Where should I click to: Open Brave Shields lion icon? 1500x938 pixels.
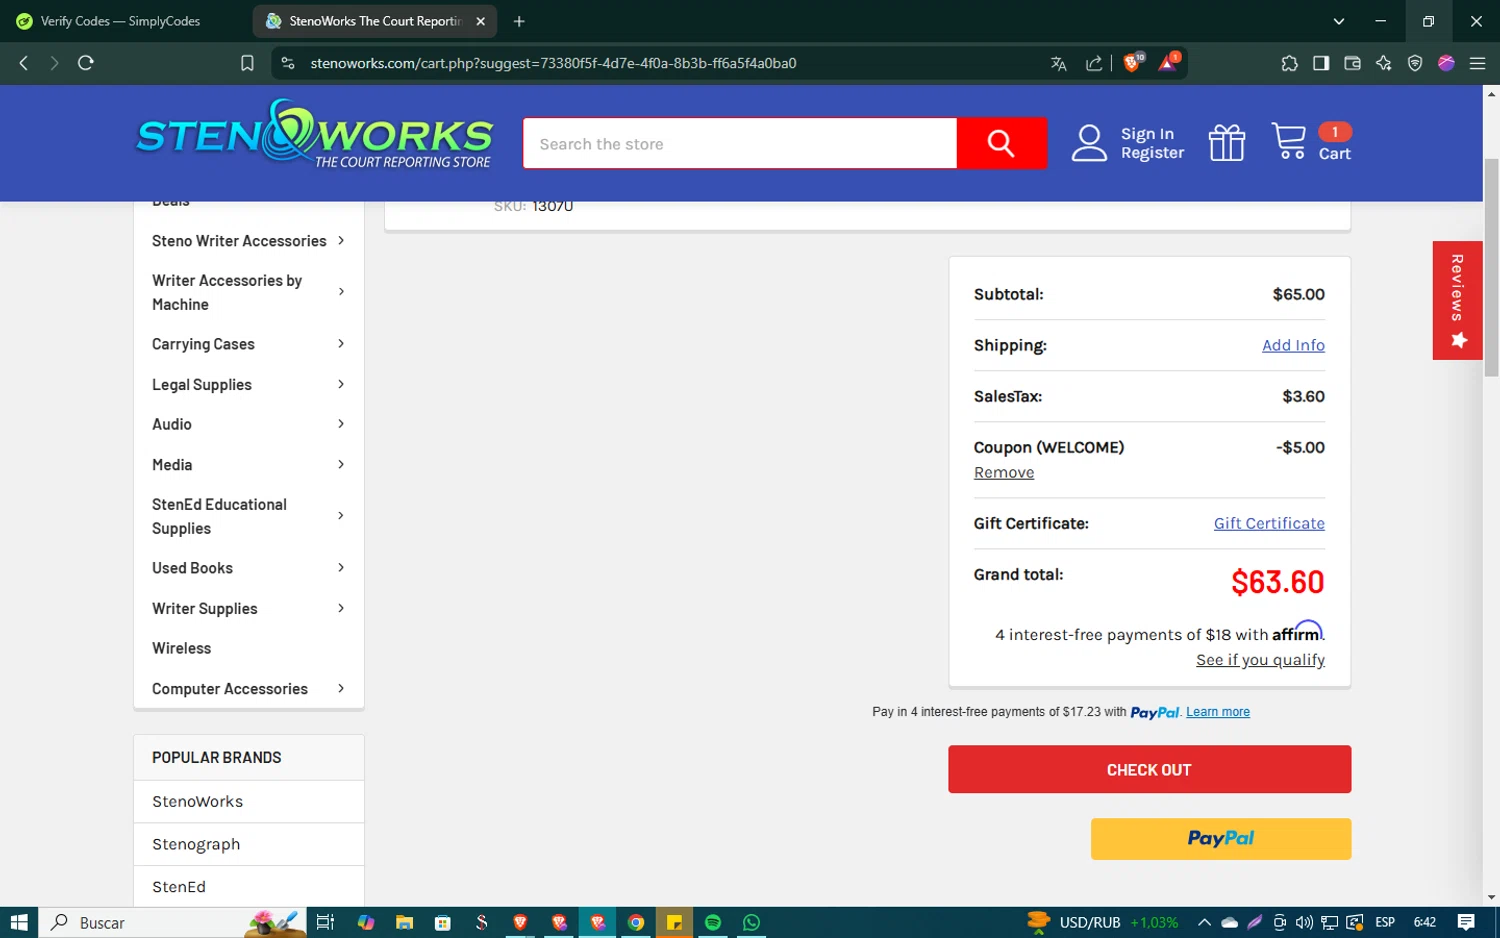(1133, 63)
